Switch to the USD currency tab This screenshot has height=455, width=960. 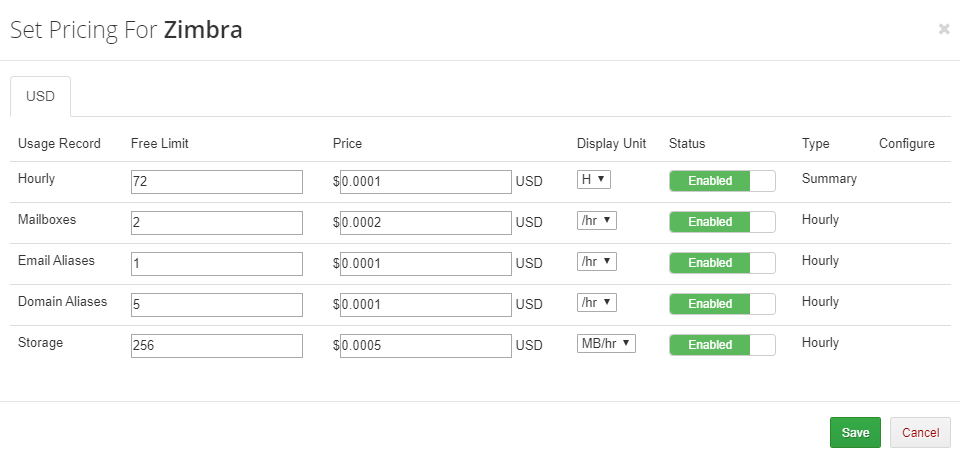[40, 96]
